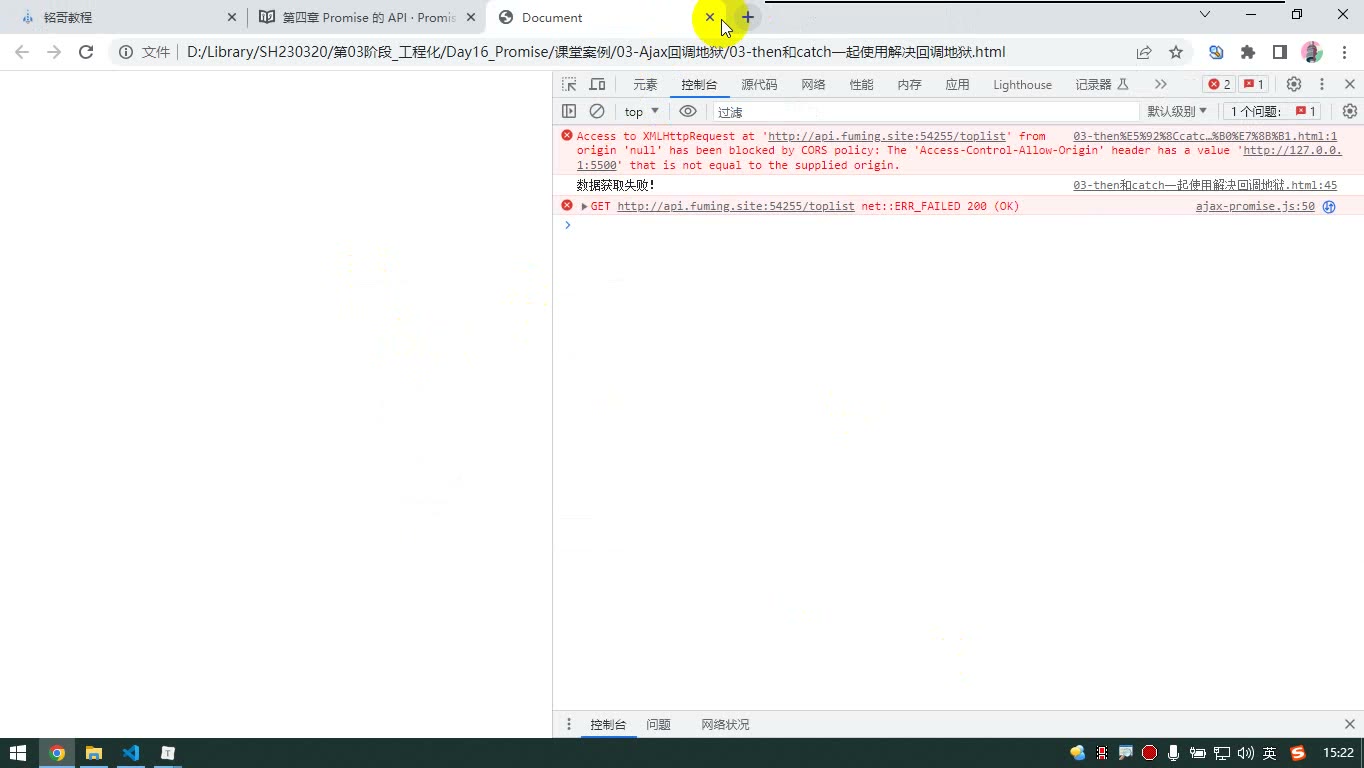Screen dimensions: 1364x768
Task: Toggle the browser side panel icon
Action: point(1279,52)
